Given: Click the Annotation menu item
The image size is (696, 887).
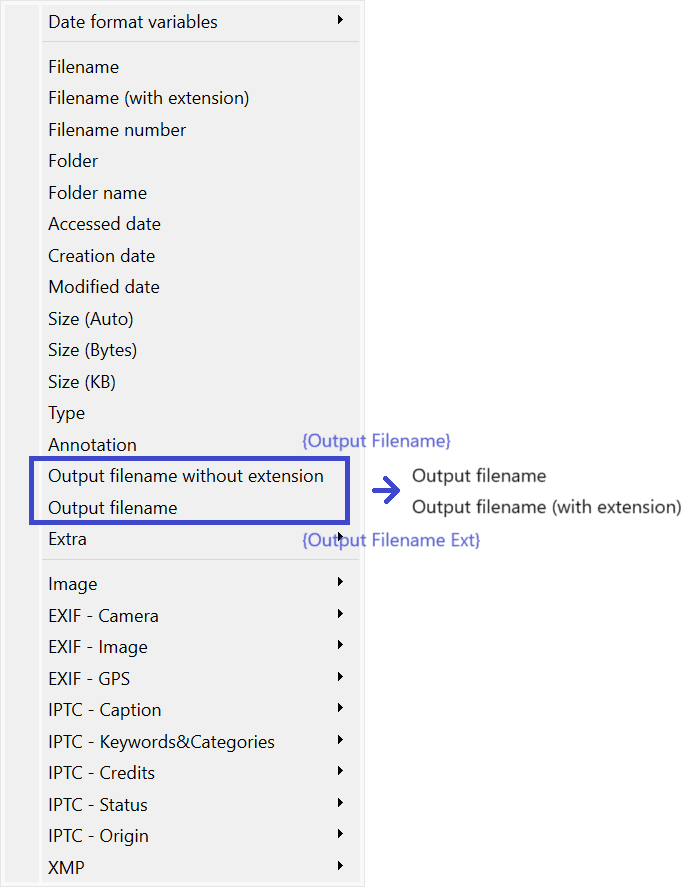Looking at the screenshot, I should click(93, 445).
